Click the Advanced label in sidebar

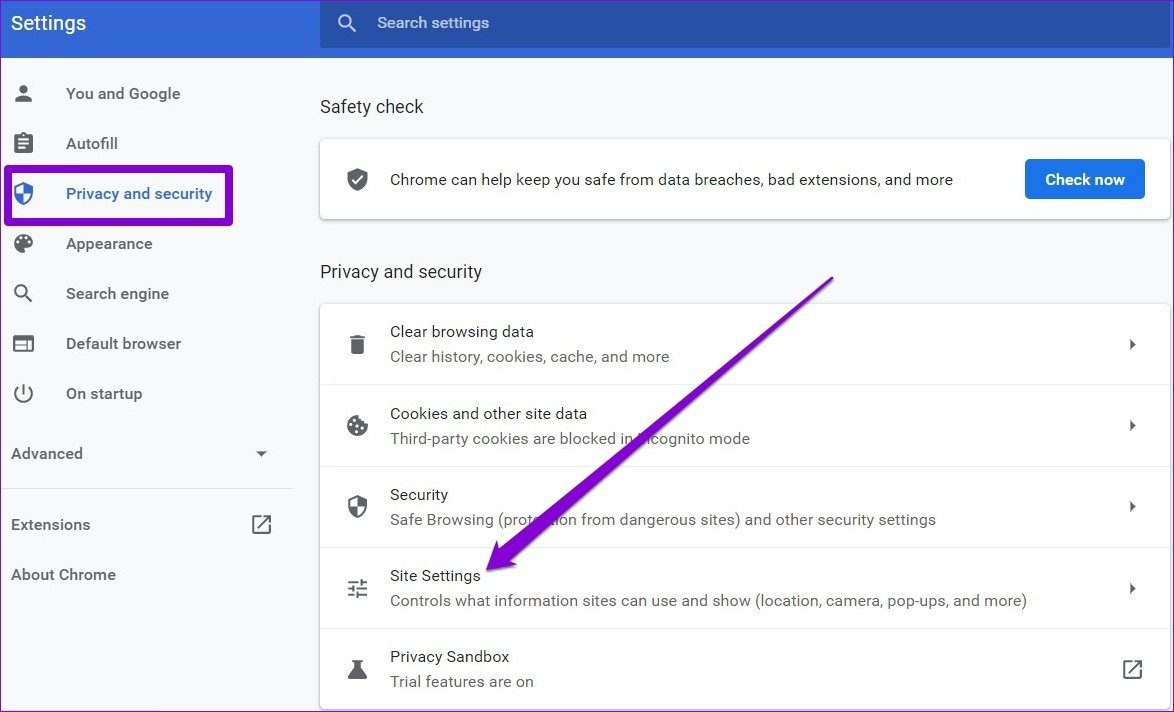46,454
